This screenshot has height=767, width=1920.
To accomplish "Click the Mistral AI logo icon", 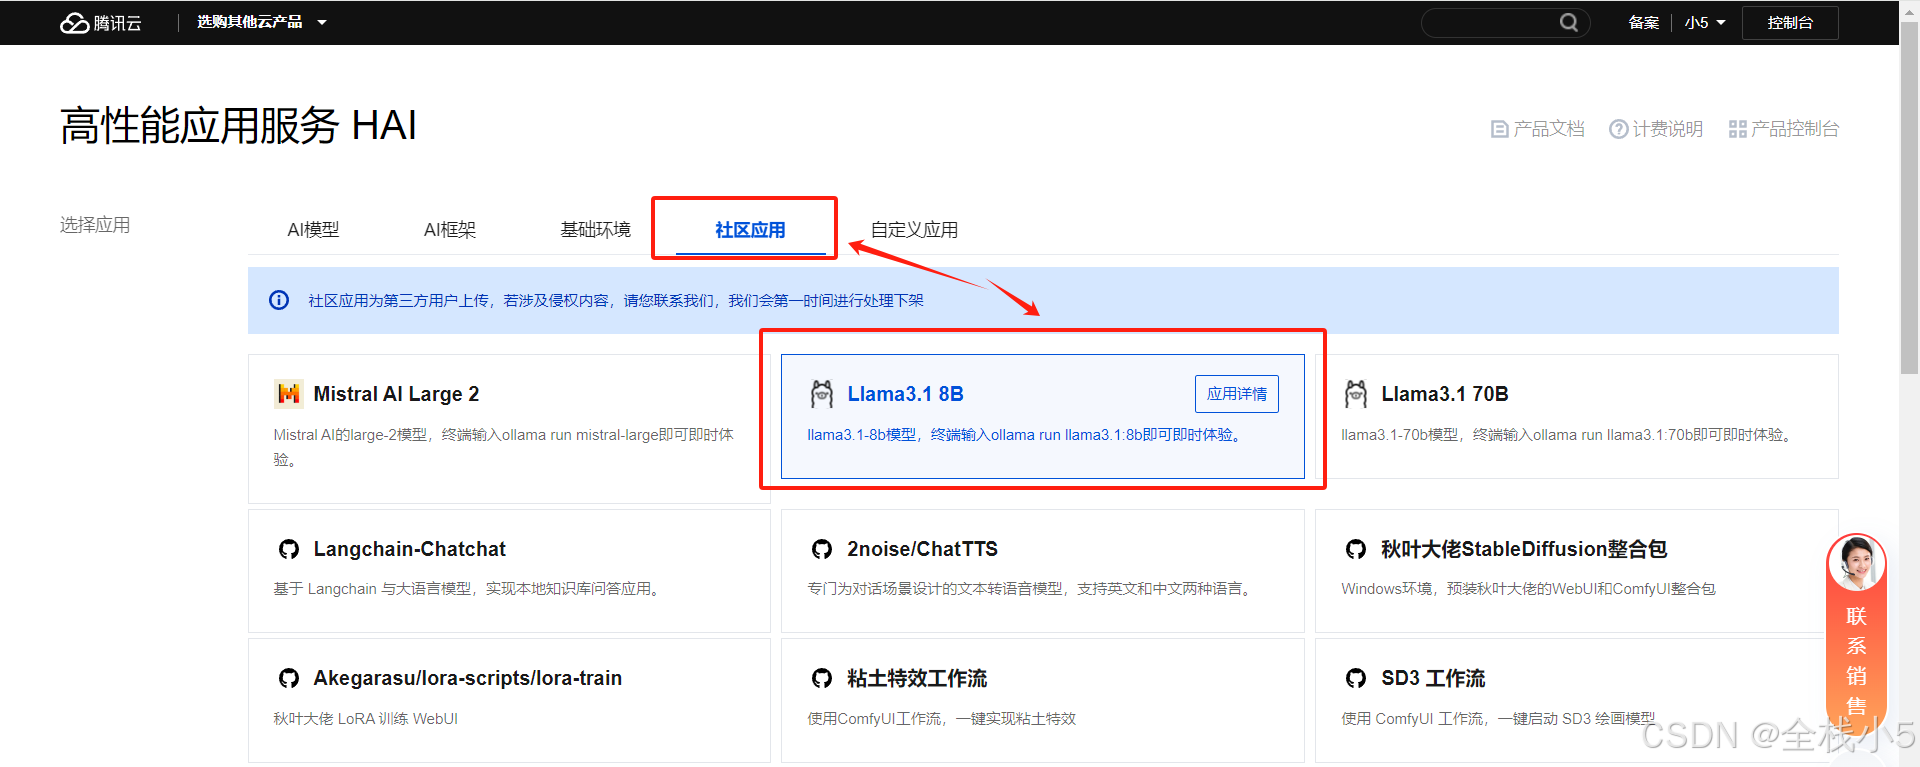I will tap(289, 394).
